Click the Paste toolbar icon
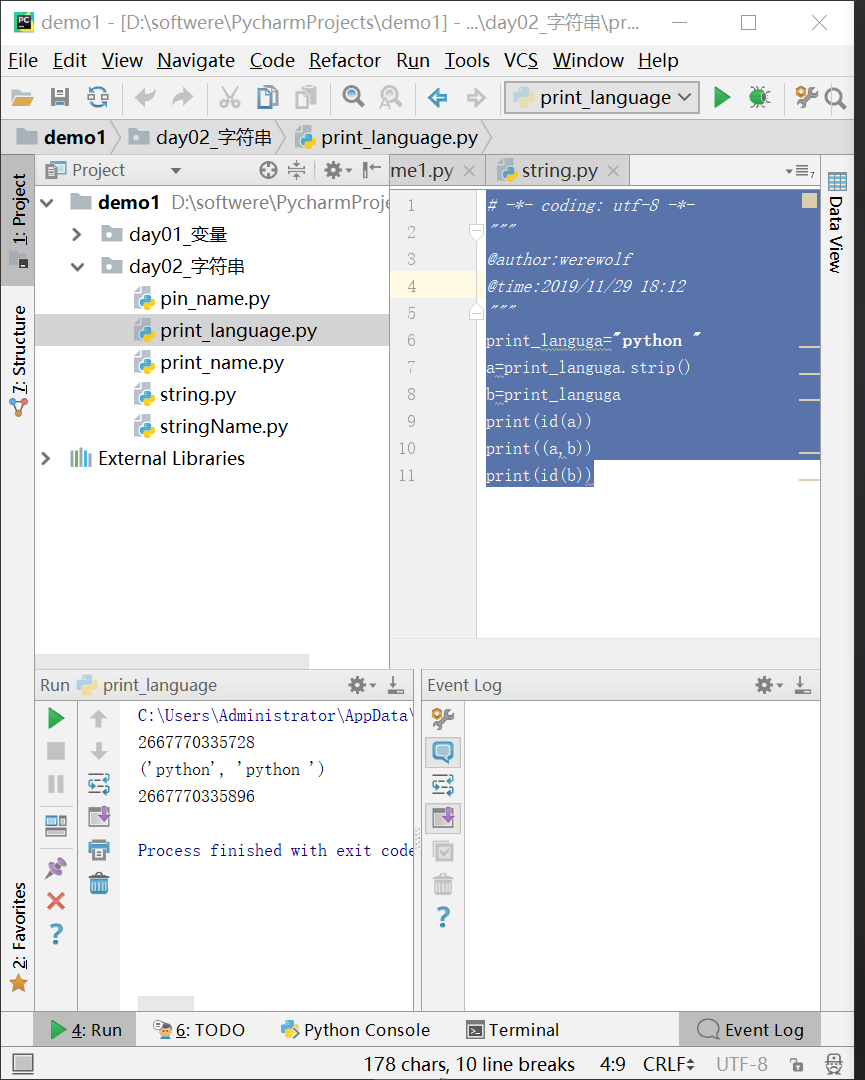 [x=306, y=97]
